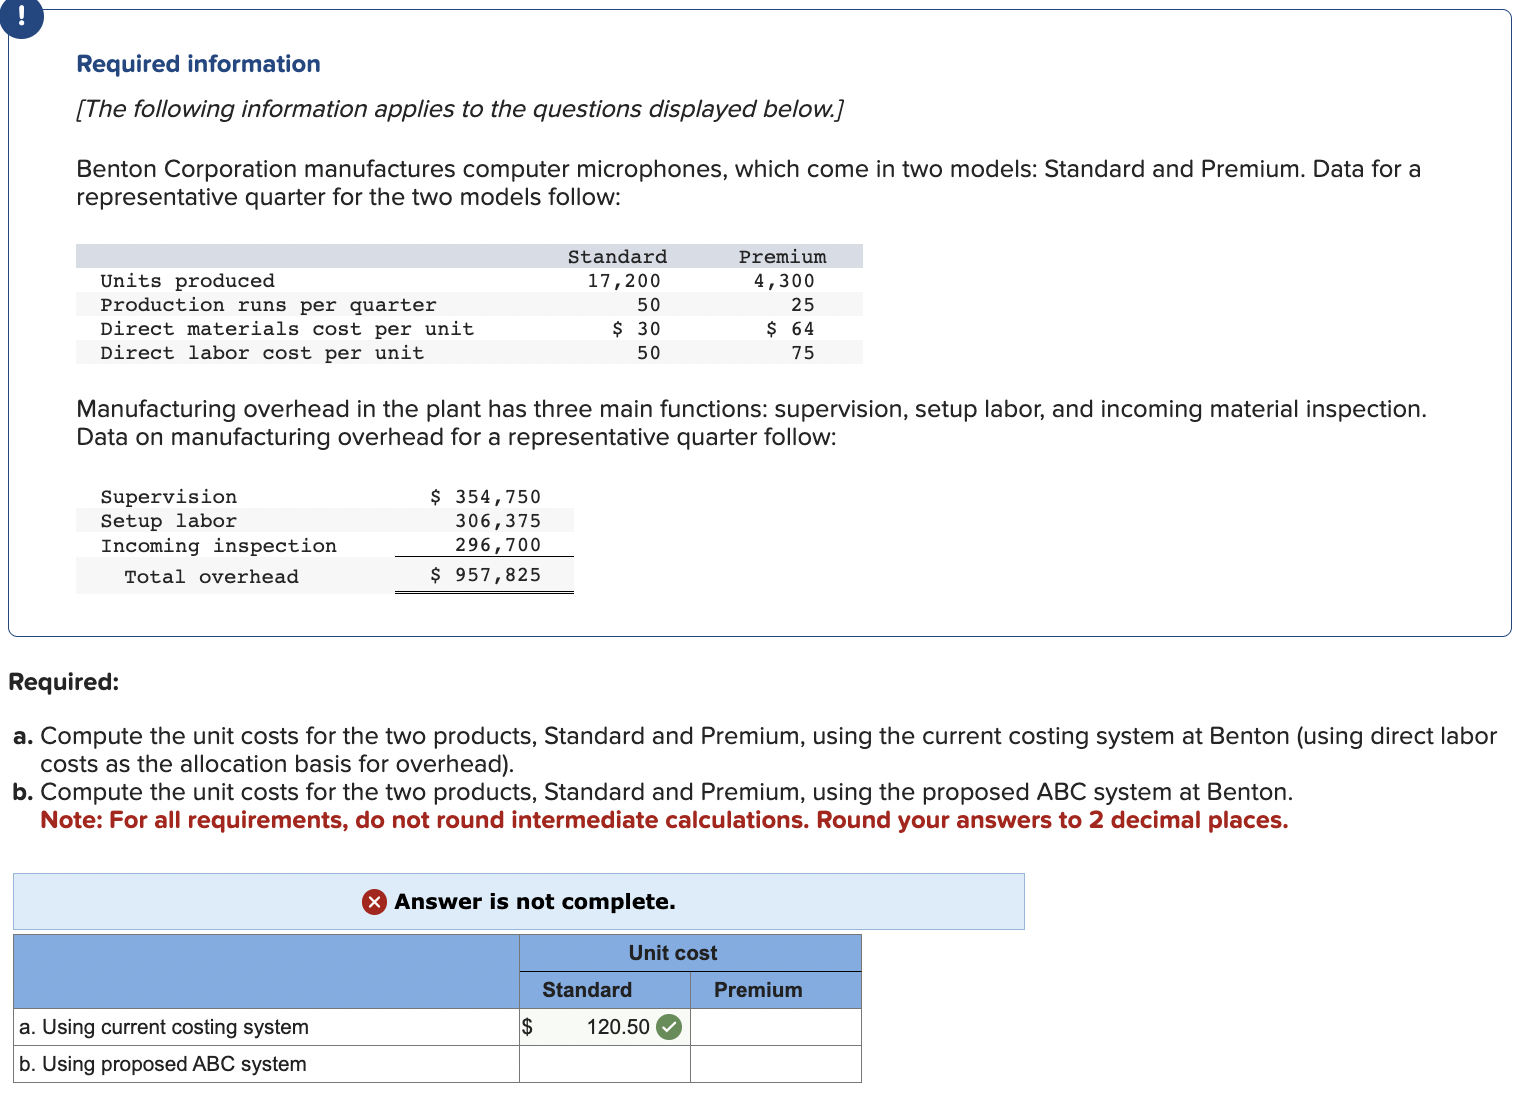Click the 'Direct materials cost per unit' label
The height and width of the screenshot is (1096, 1526).
287,329
